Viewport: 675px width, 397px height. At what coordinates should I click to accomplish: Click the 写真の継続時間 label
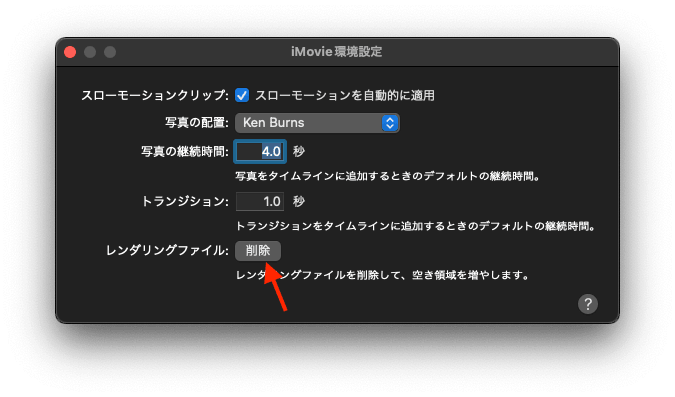[x=185, y=152]
